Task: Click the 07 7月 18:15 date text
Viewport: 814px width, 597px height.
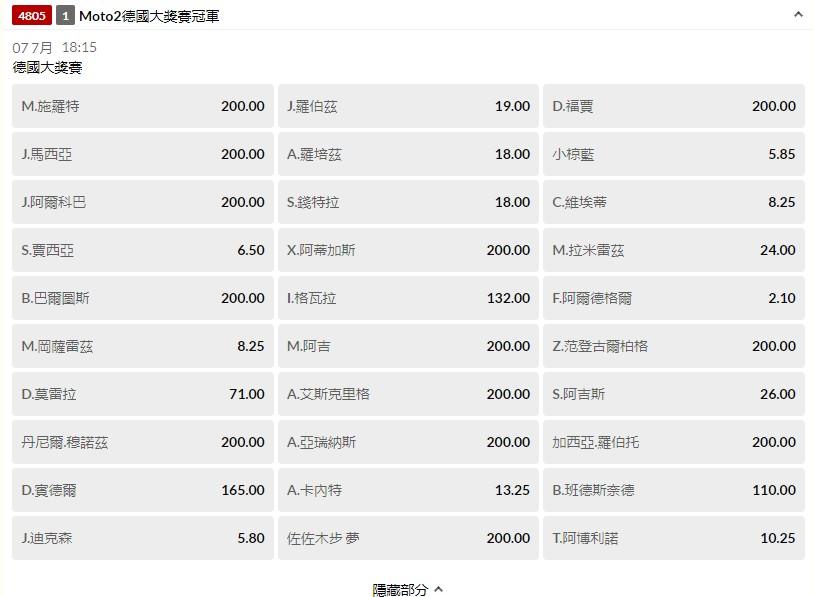Action: (55, 48)
